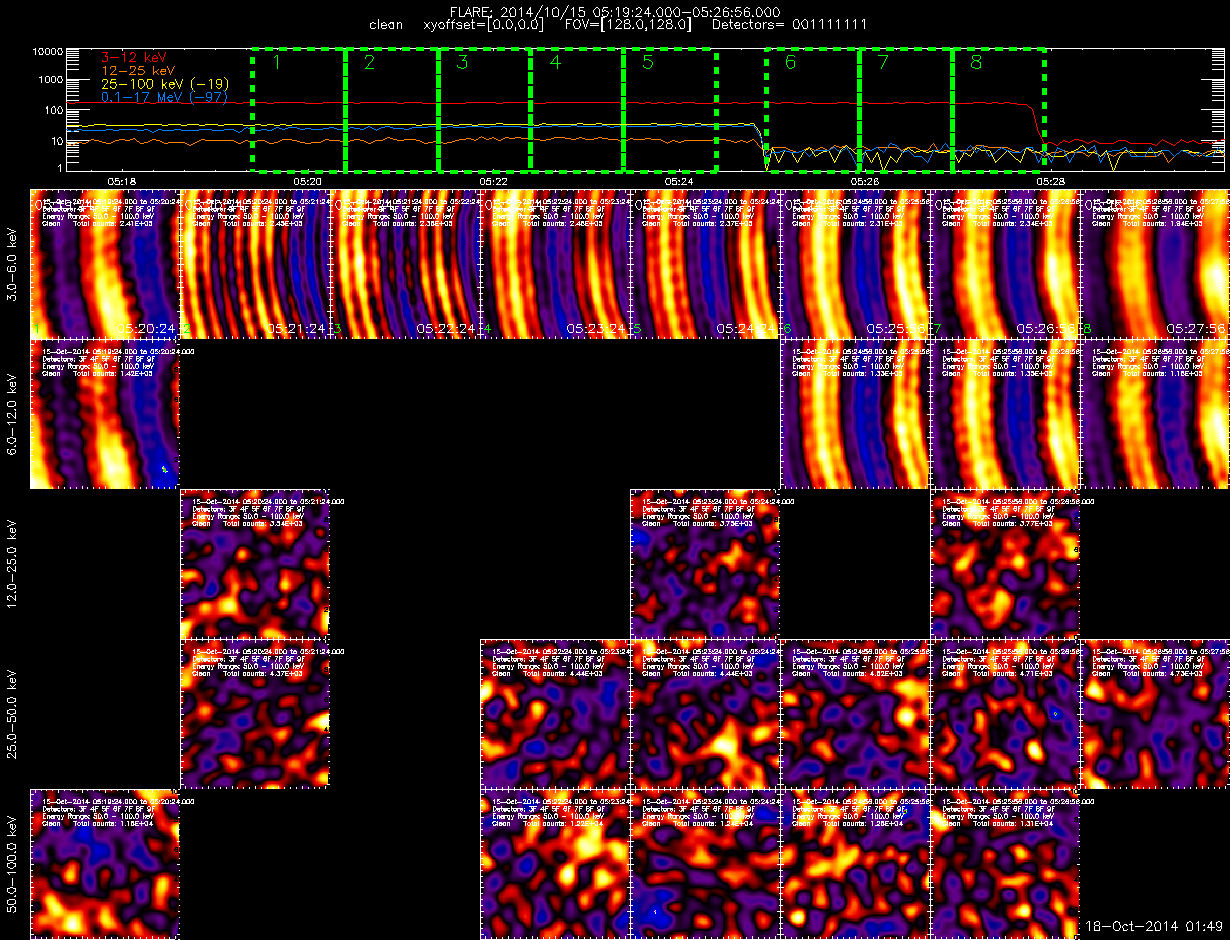The image size is (1230, 940).
Task: Select interval label 5 on the light curve
Action: point(648,63)
